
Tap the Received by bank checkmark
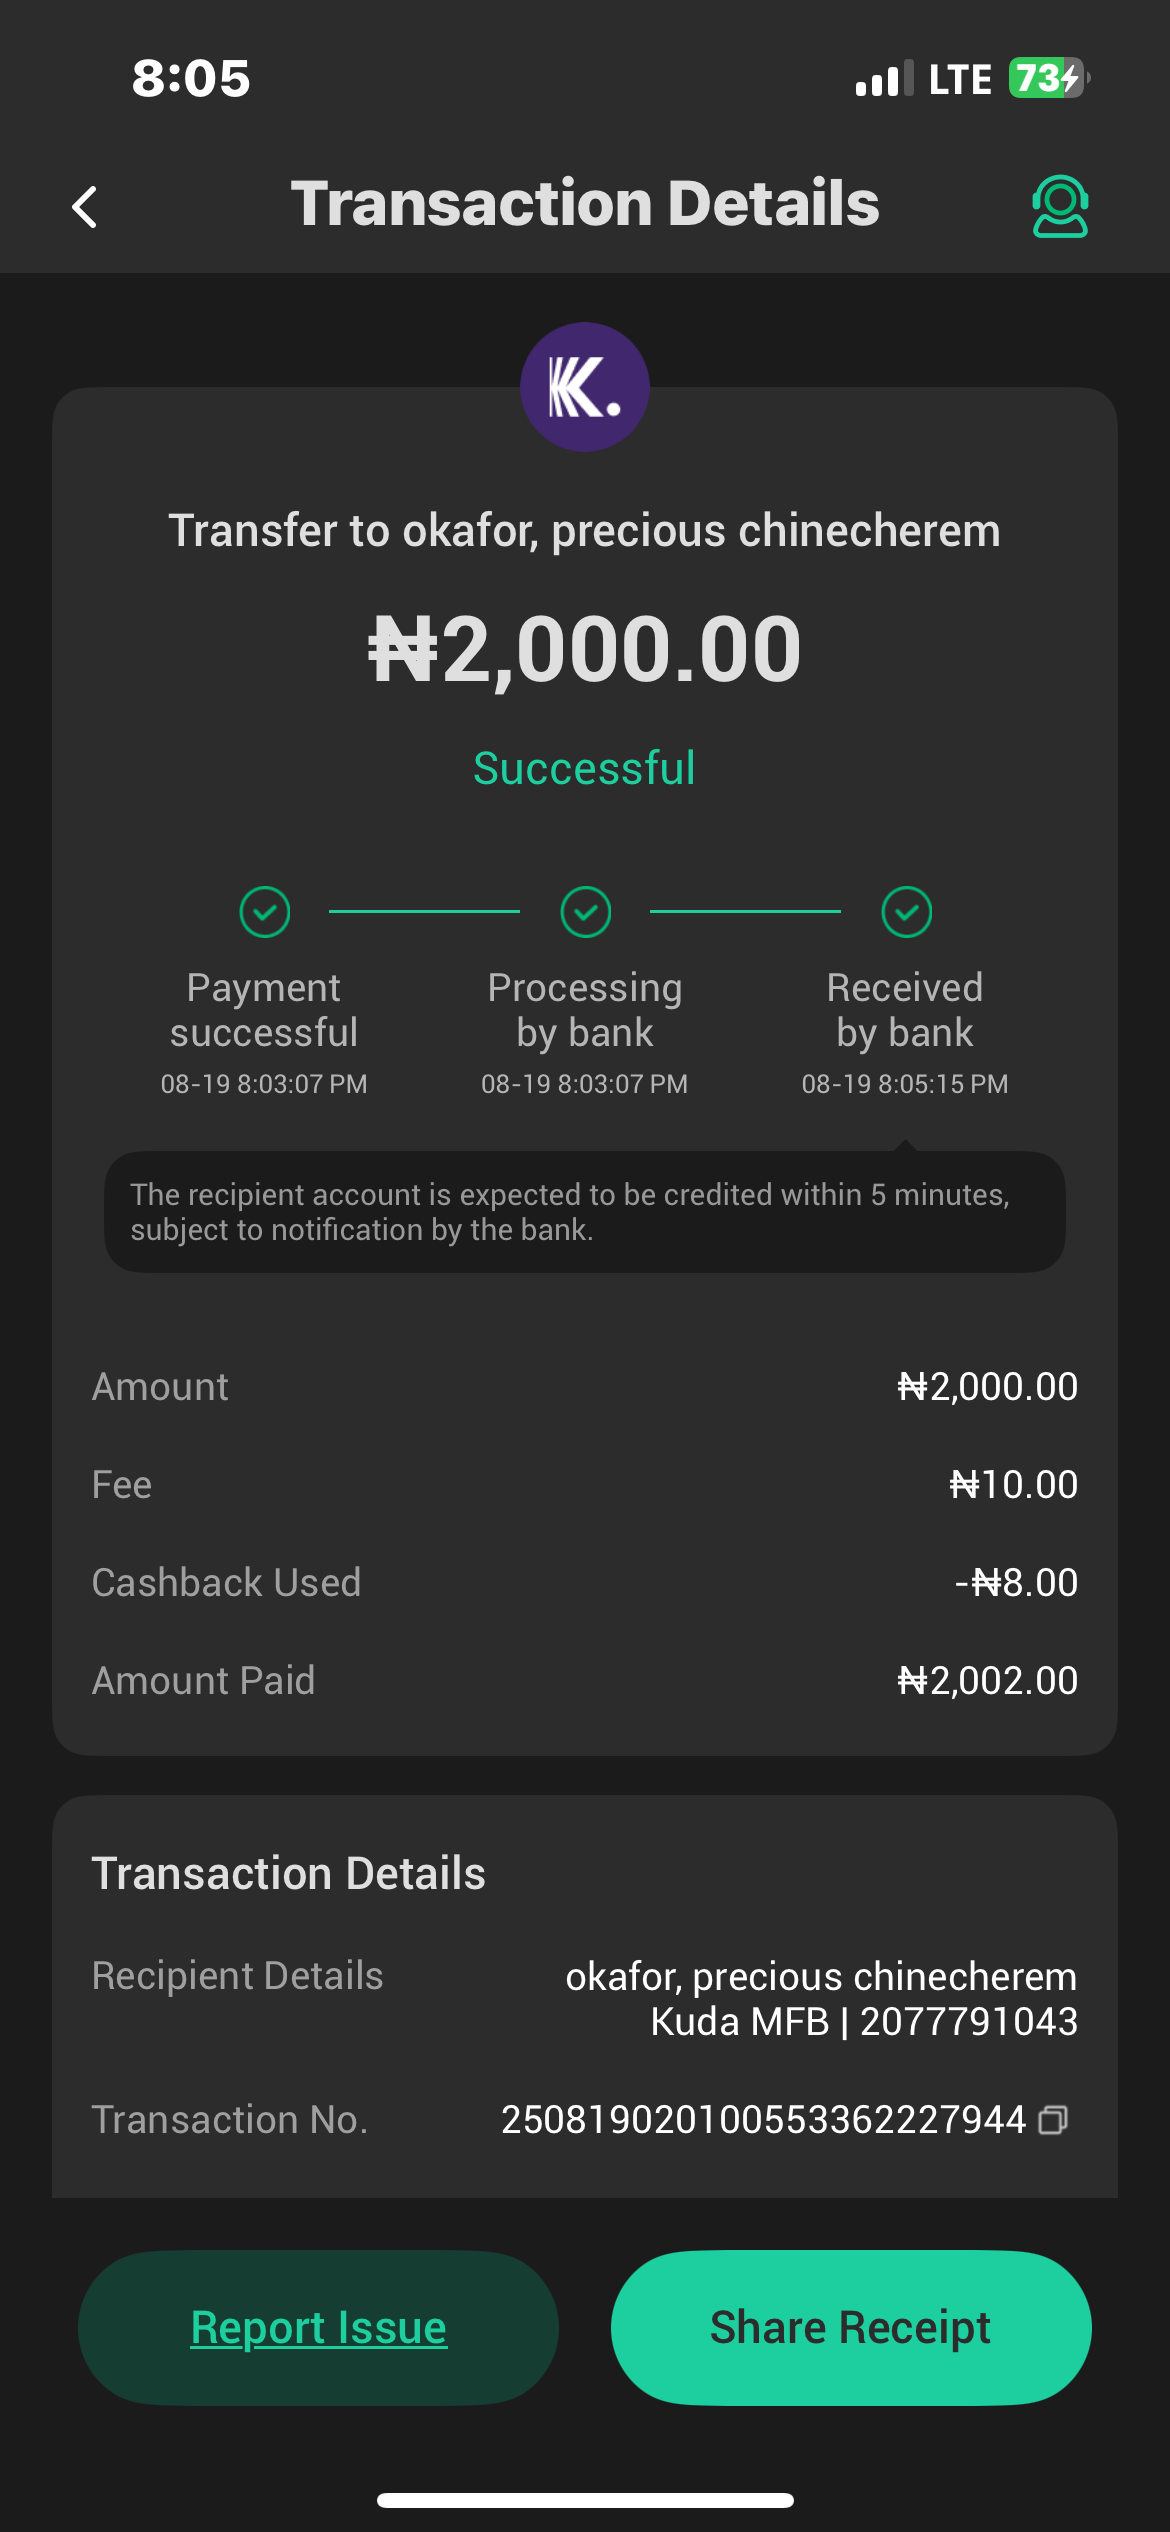tap(906, 912)
